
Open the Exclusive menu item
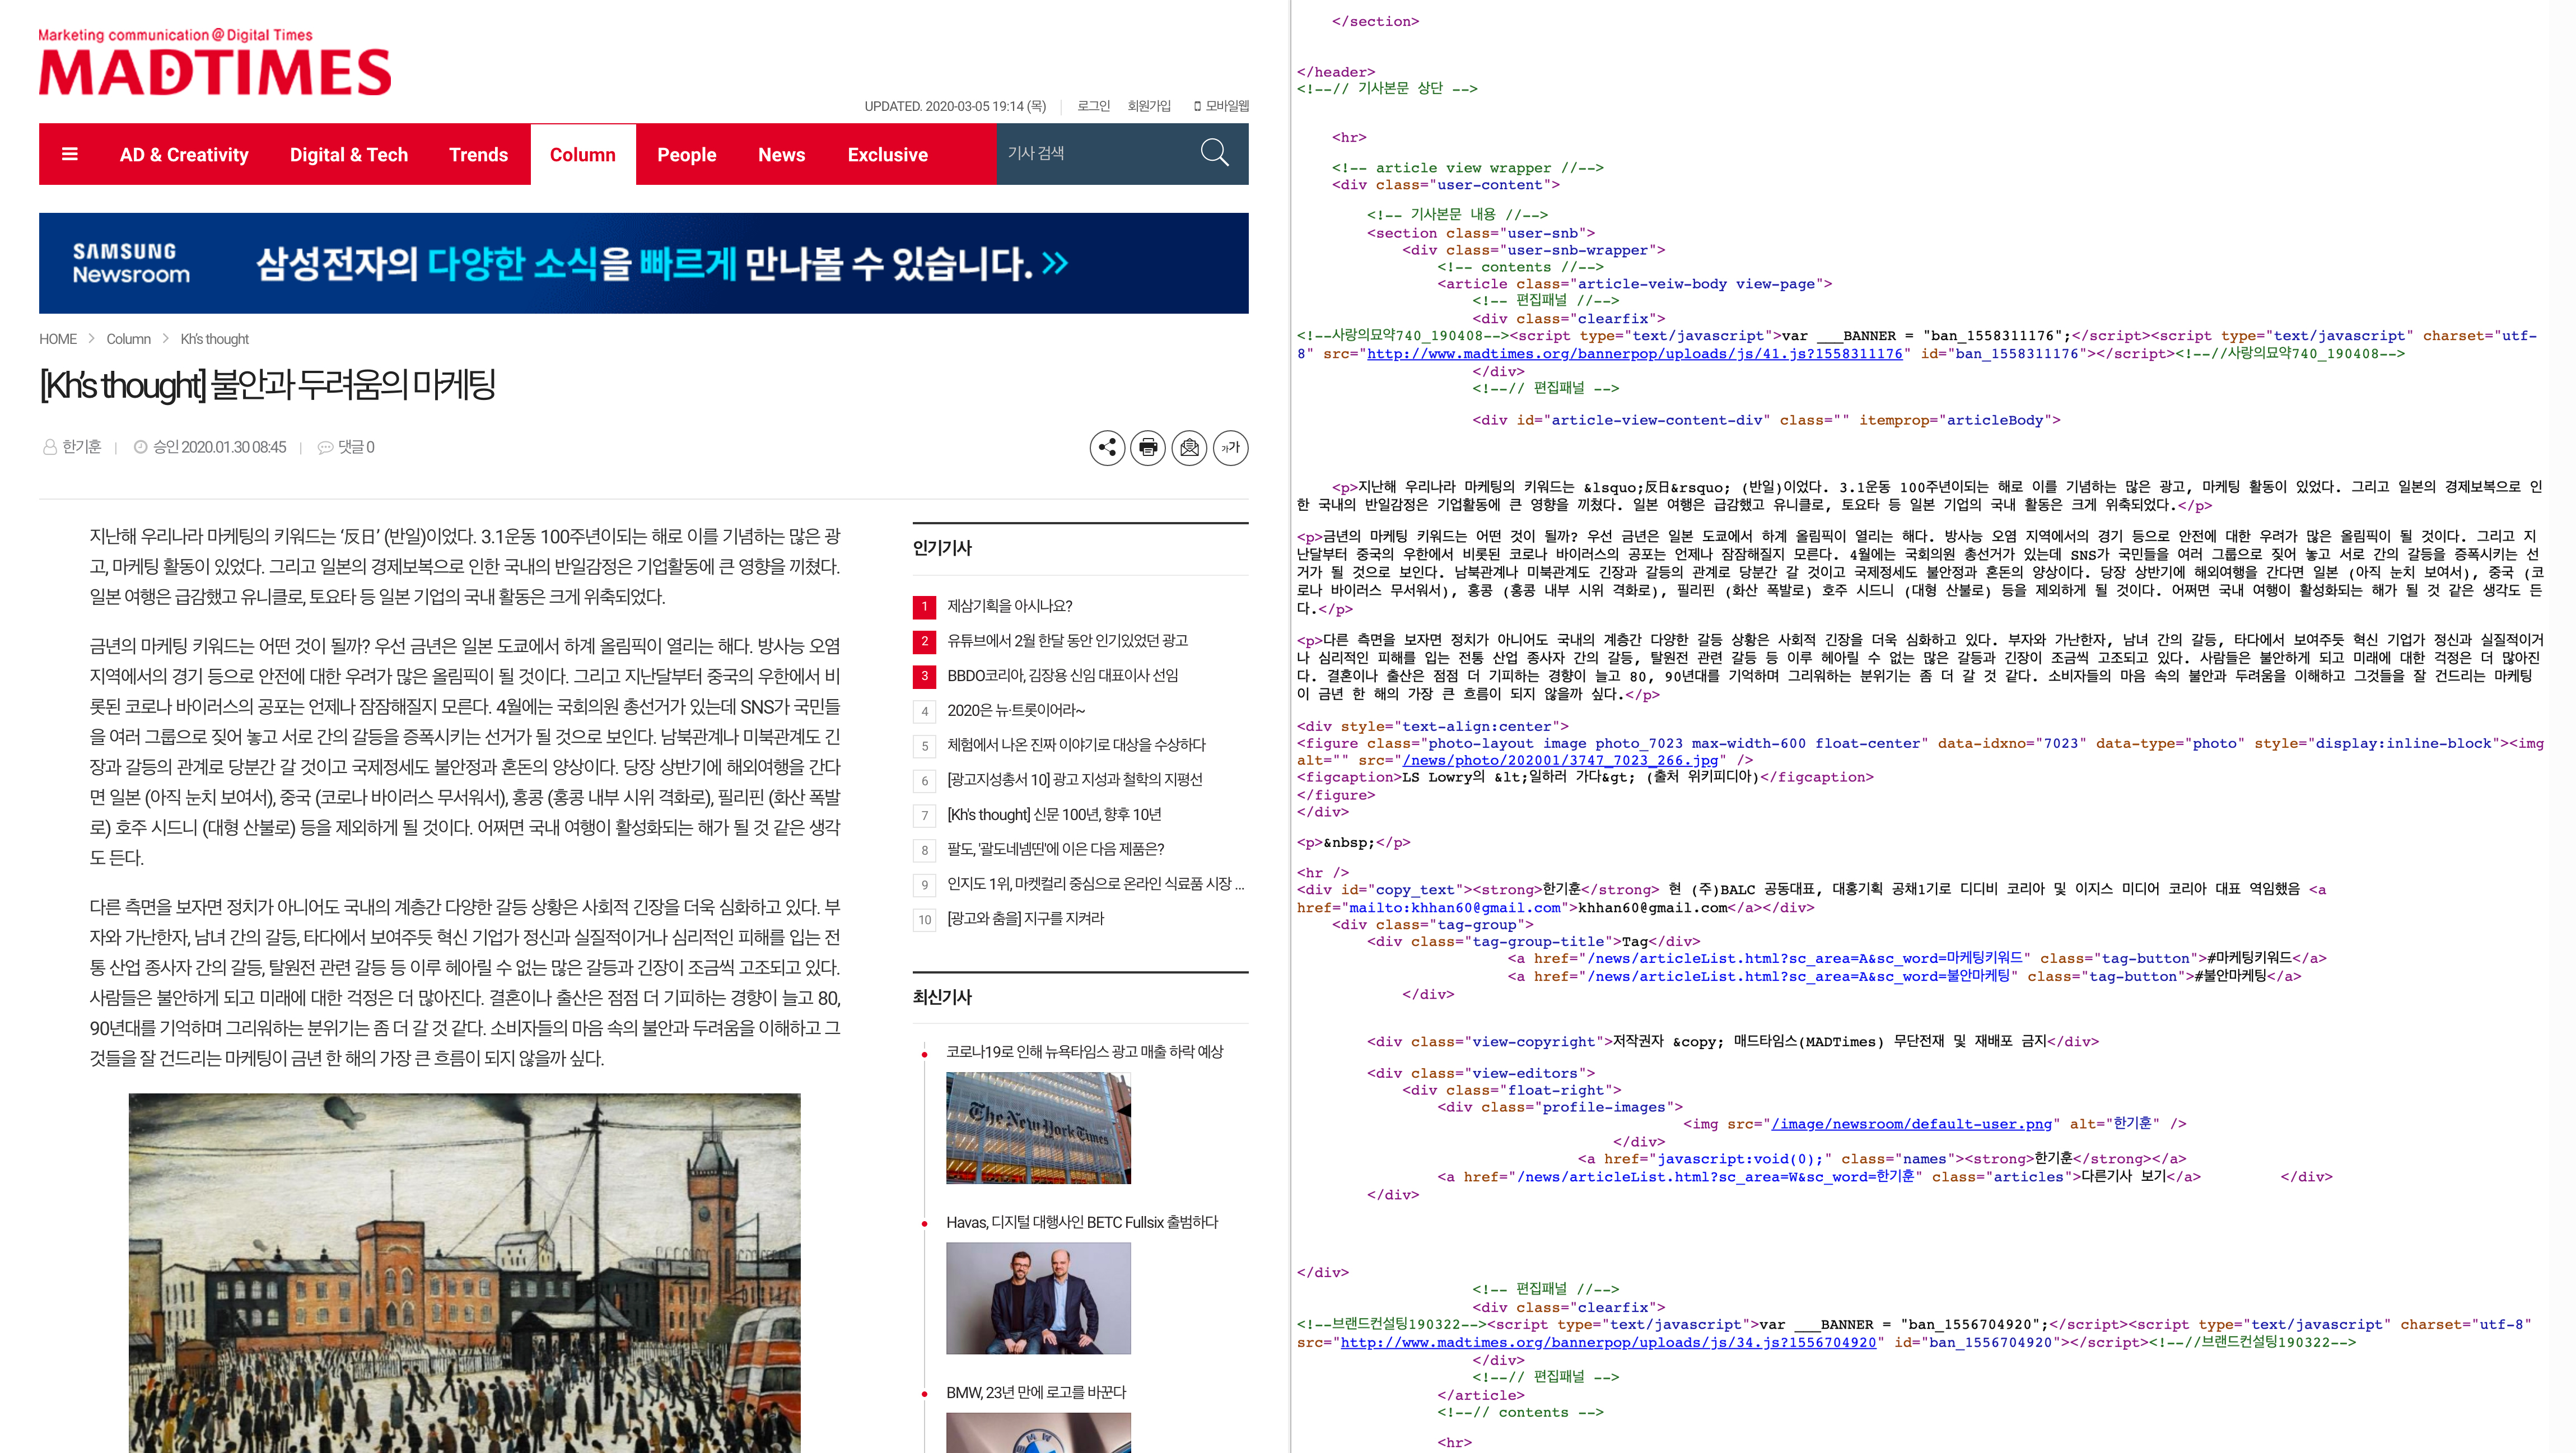click(888, 155)
